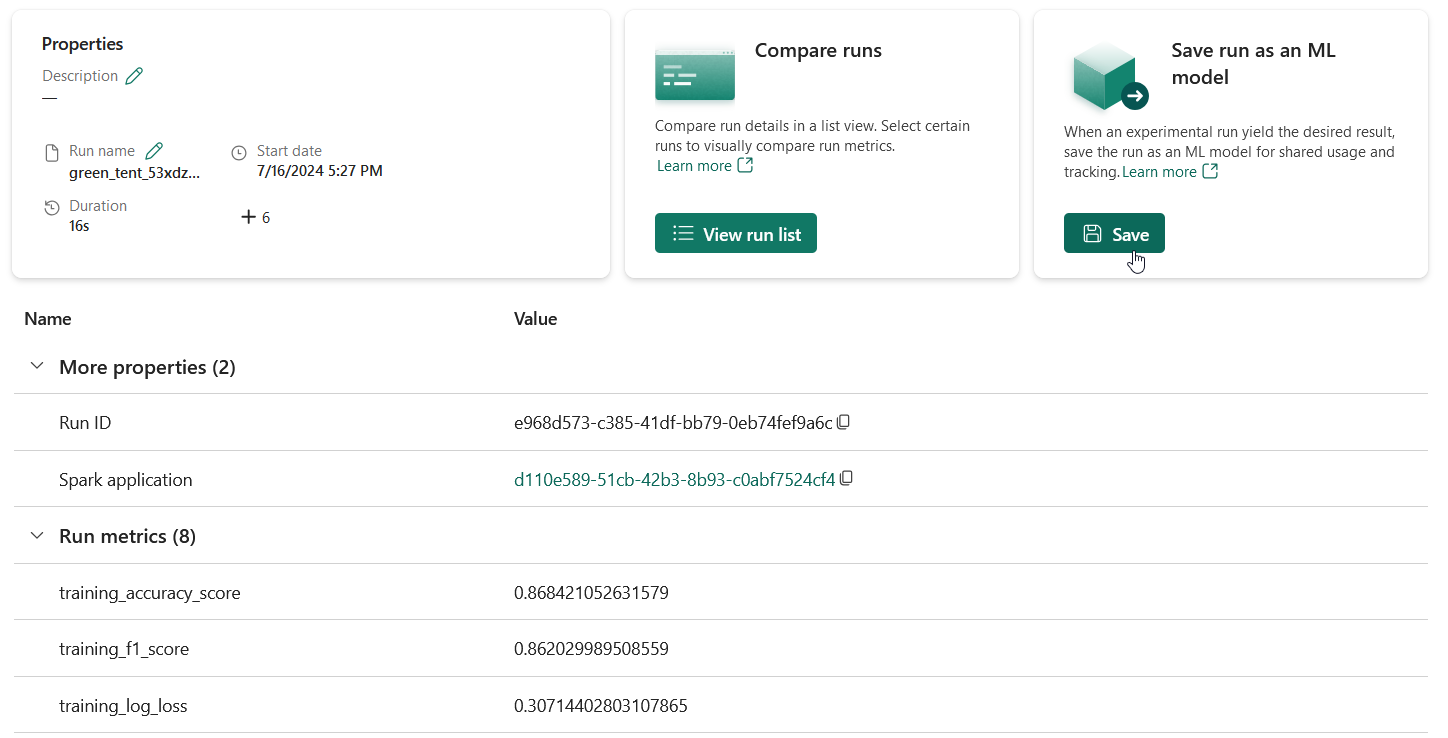1448x738 pixels.
Task: Click the Duration history icon
Action: tap(52, 207)
